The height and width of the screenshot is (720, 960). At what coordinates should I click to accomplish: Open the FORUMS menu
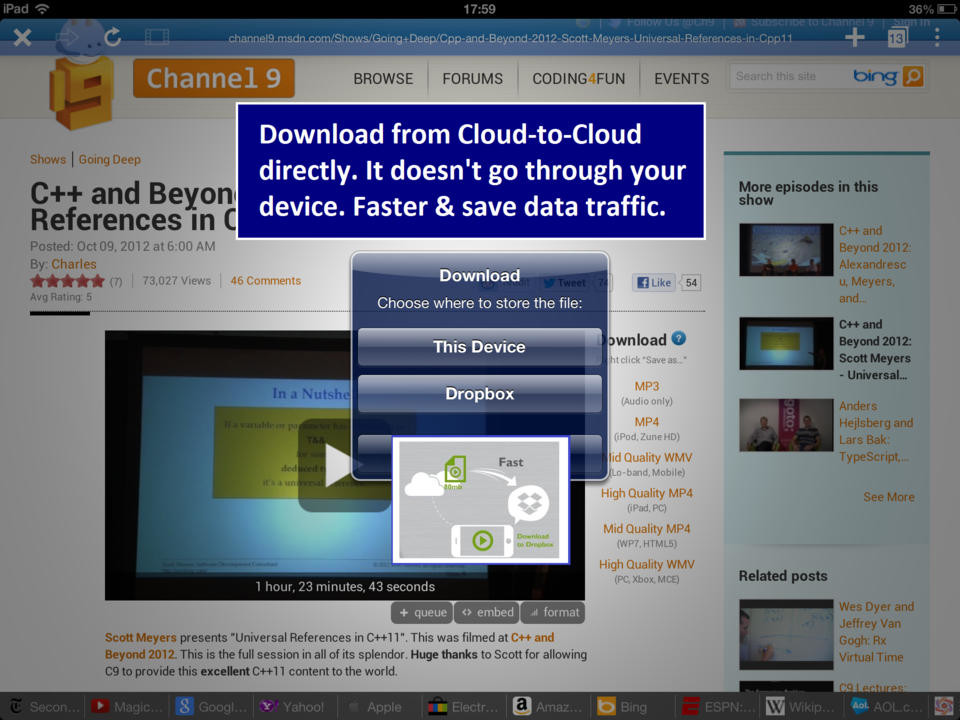point(473,79)
